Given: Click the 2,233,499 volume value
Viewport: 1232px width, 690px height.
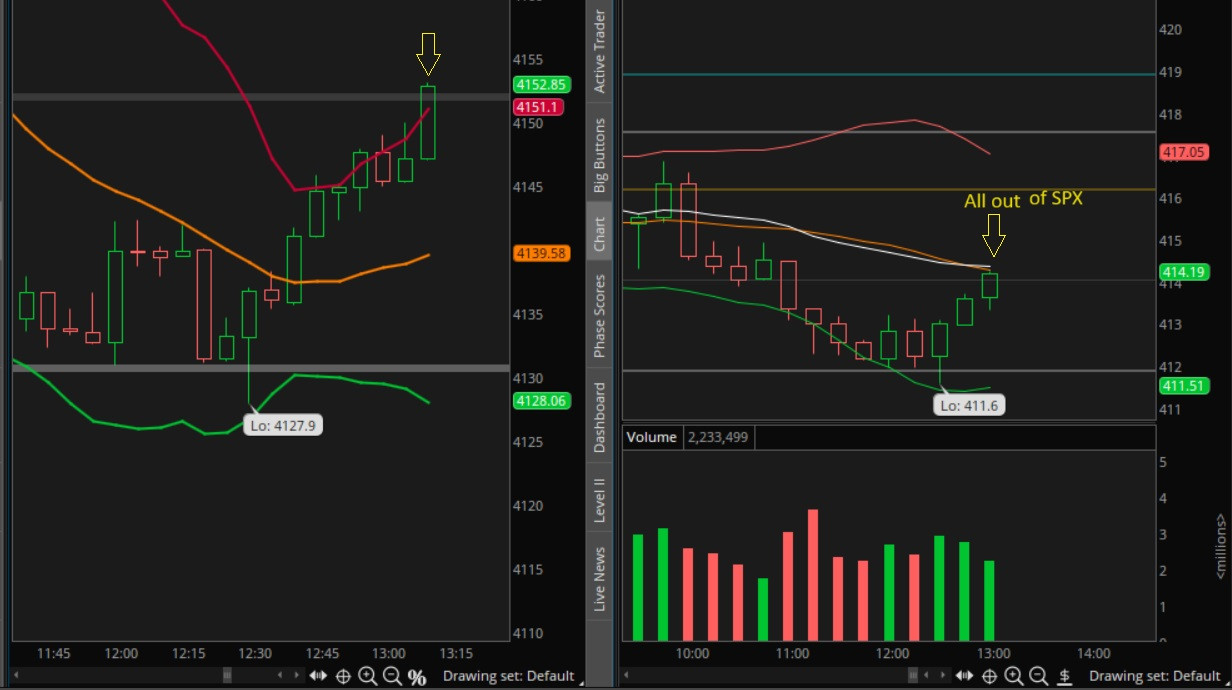Looking at the screenshot, I should tap(719, 437).
